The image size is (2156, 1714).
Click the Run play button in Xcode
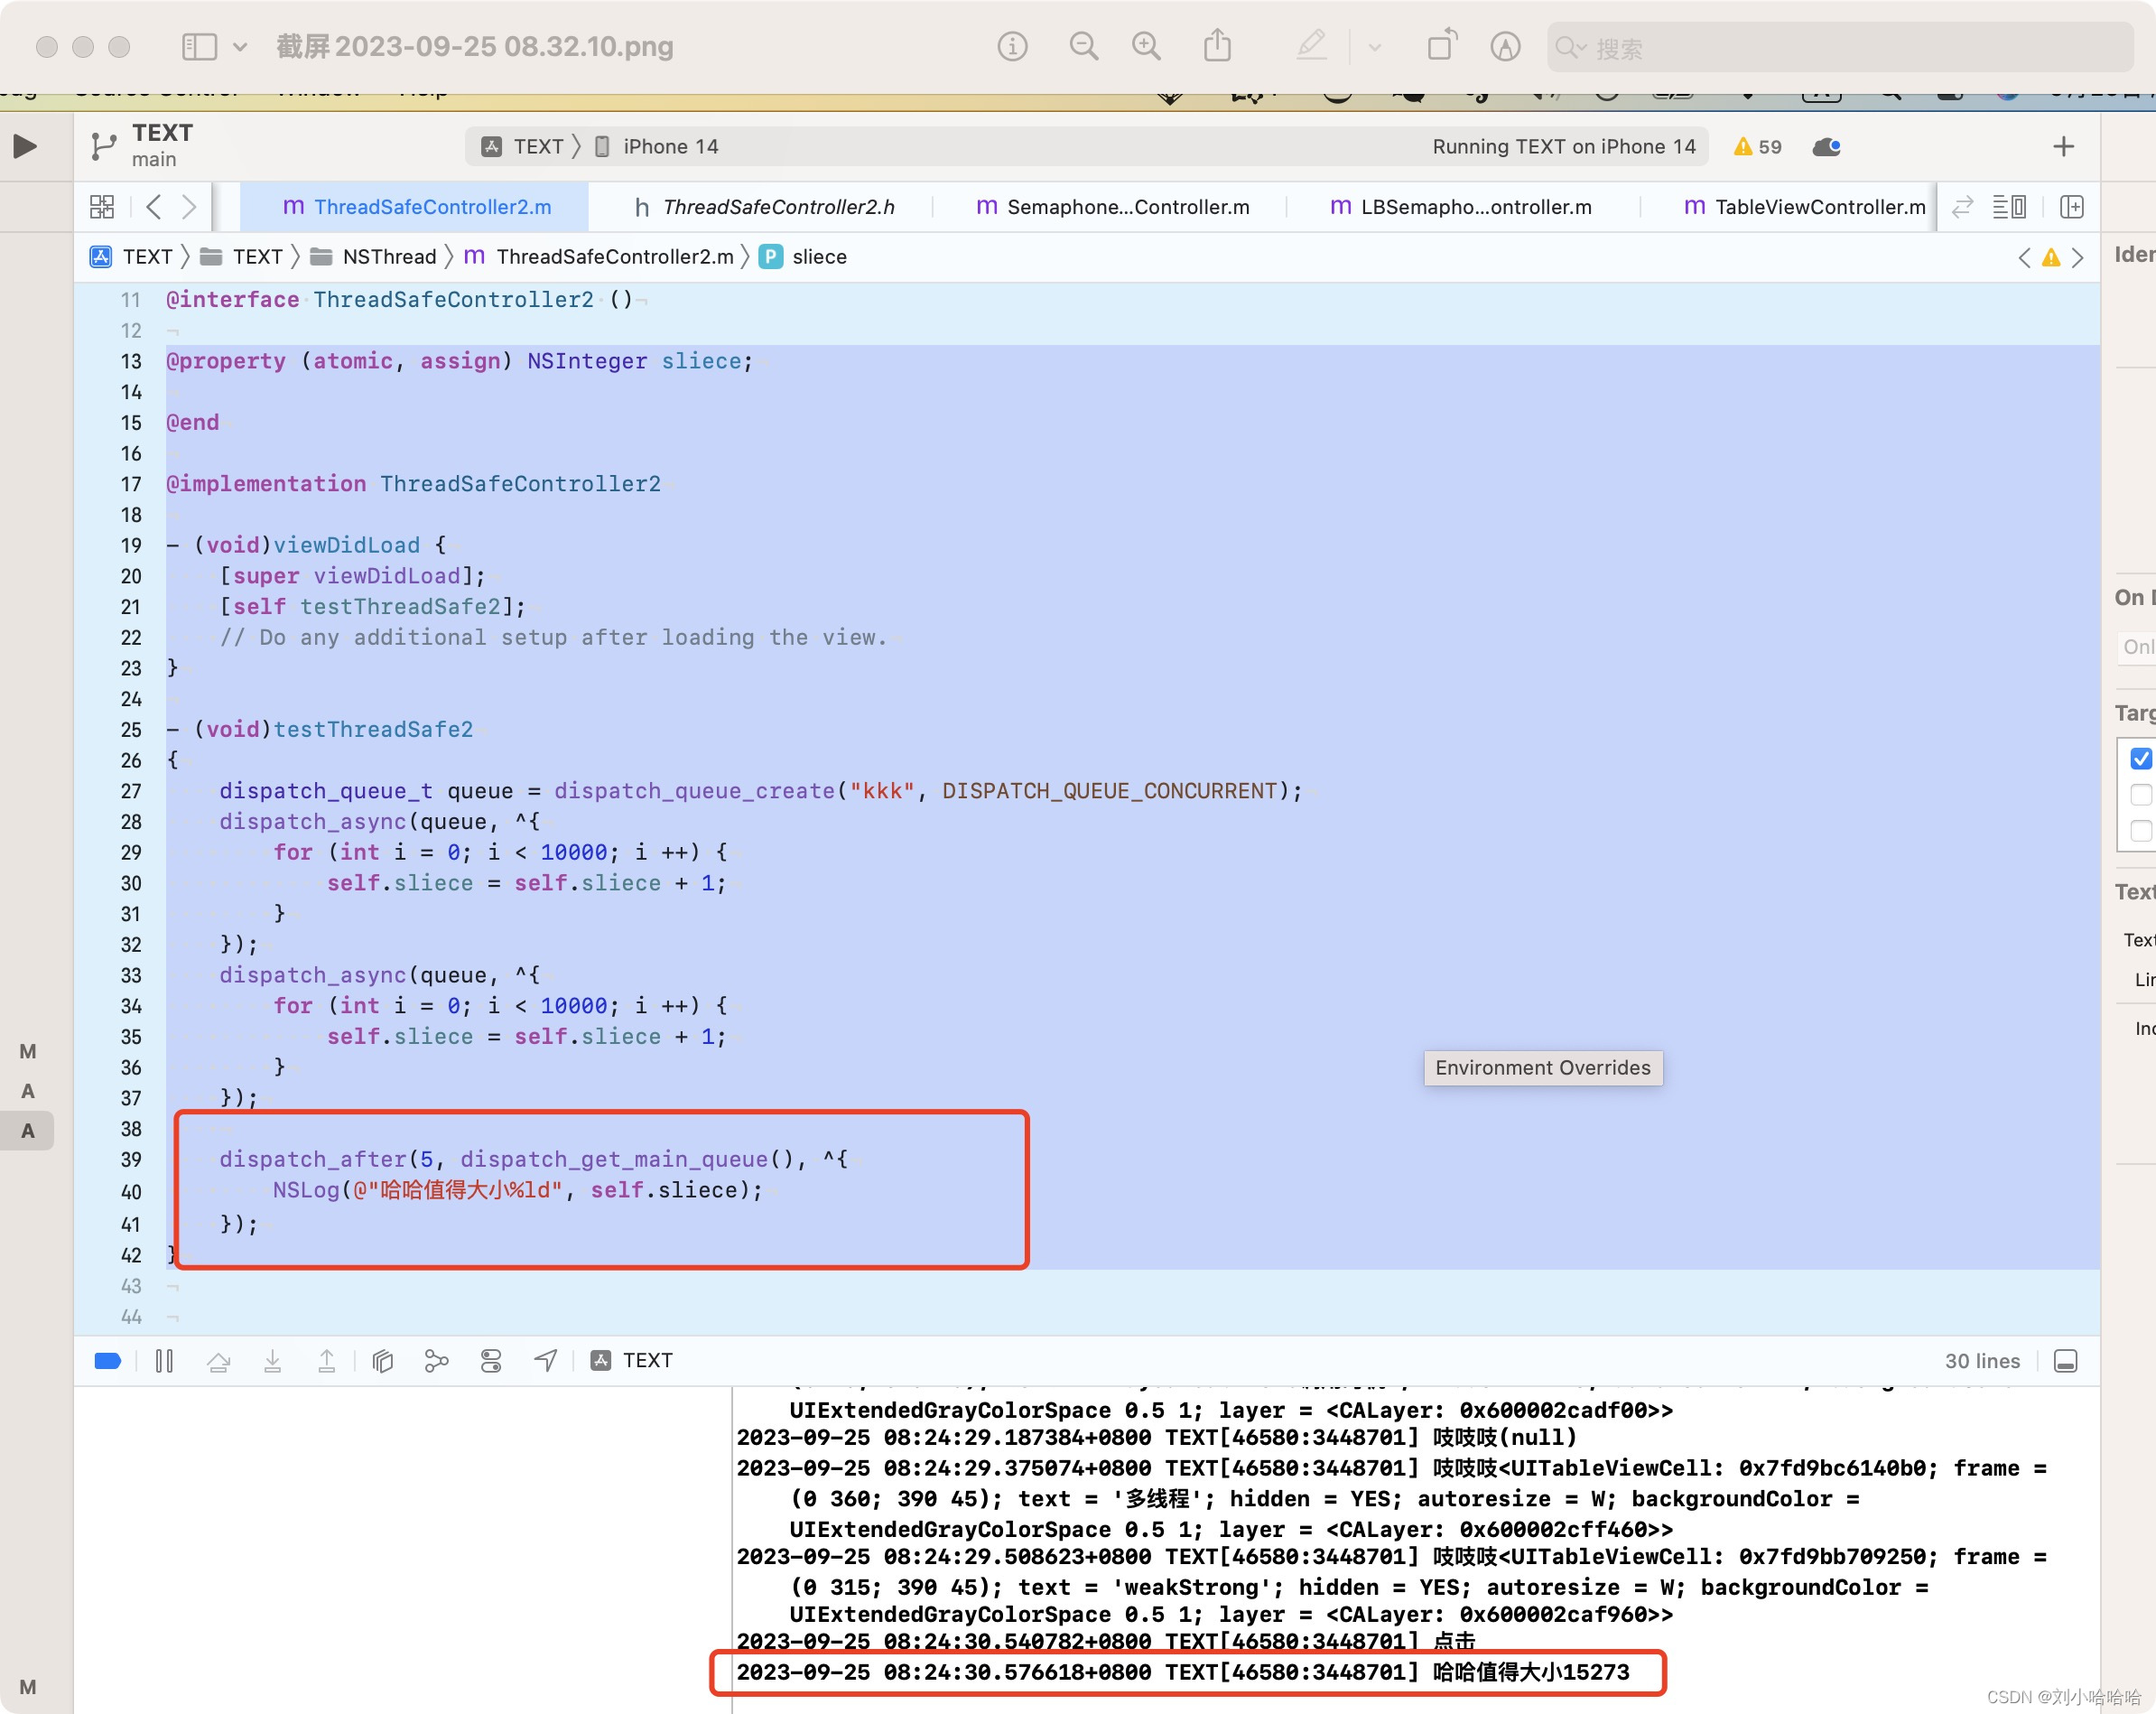26,146
